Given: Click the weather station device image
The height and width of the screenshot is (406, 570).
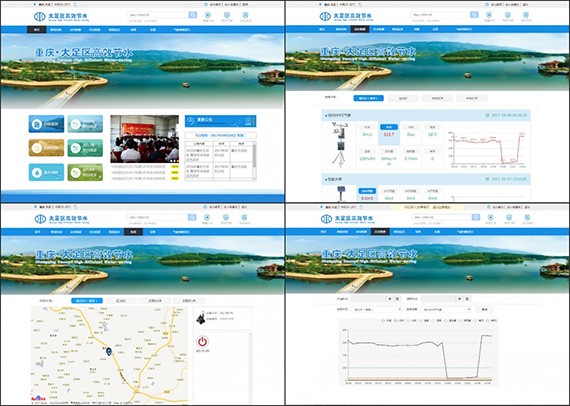Looking at the screenshot, I should 339,145.
